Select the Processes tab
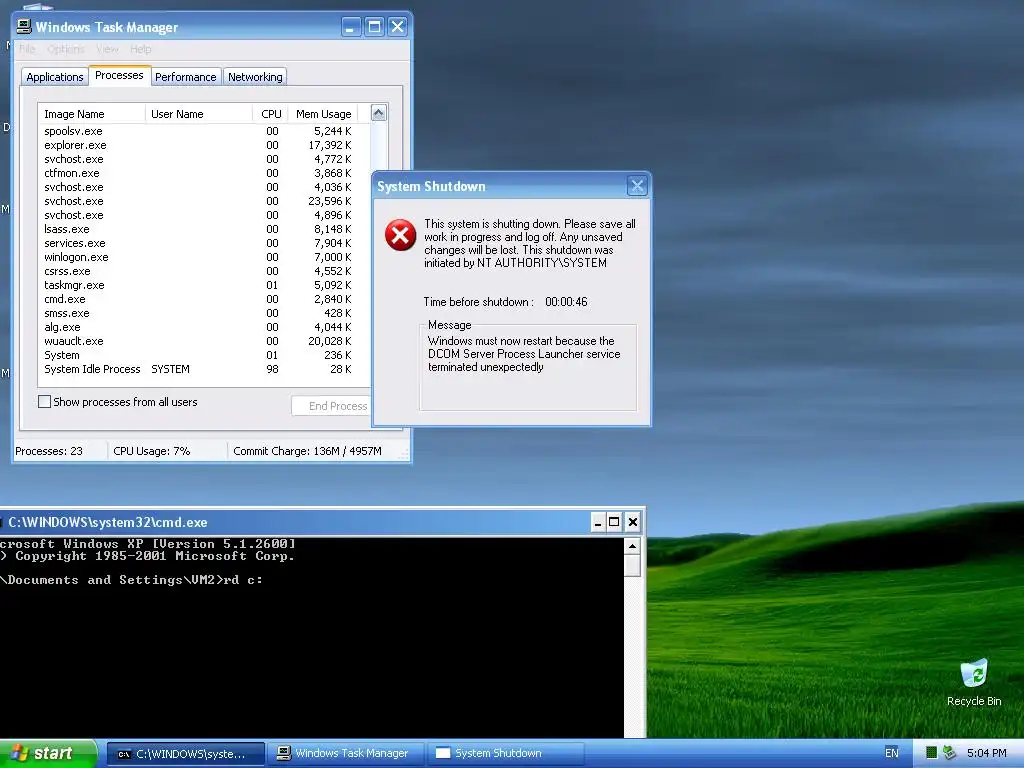The height and width of the screenshot is (768, 1024). click(120, 75)
